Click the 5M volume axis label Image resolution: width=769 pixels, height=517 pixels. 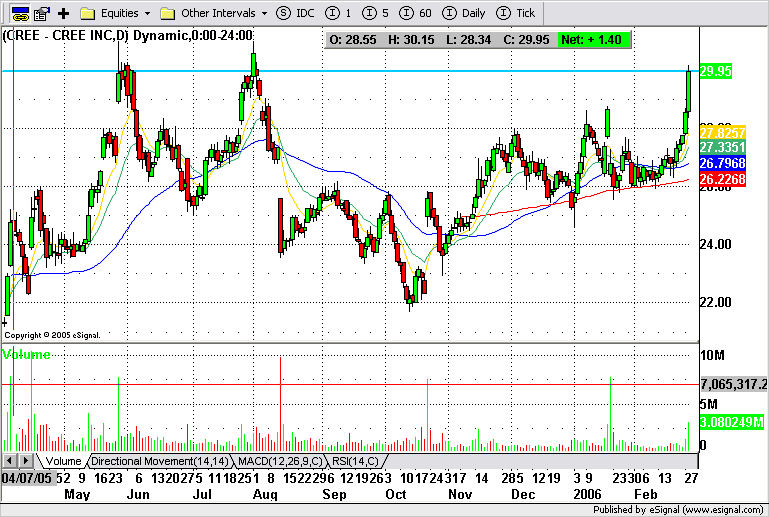(709, 404)
